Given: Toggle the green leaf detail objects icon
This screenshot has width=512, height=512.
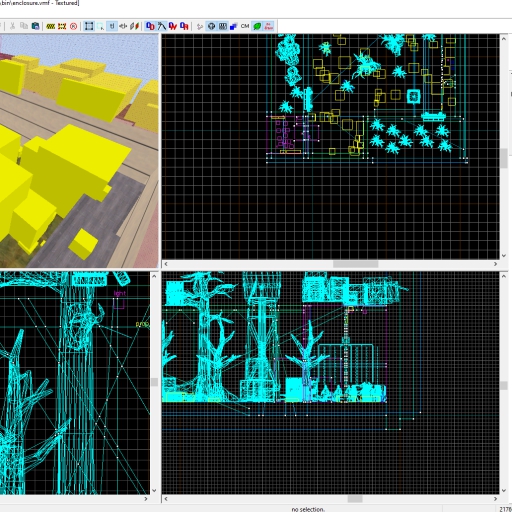Looking at the screenshot, I should 257,26.
